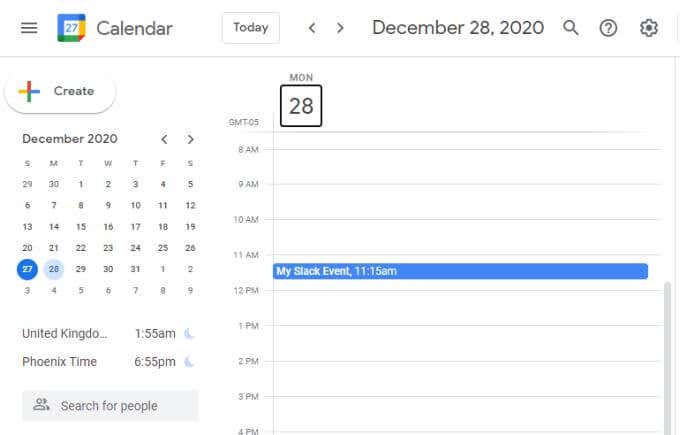Screen dimensions: 680x435
Task: Select December 29 in mini calendar
Action: 81,269
